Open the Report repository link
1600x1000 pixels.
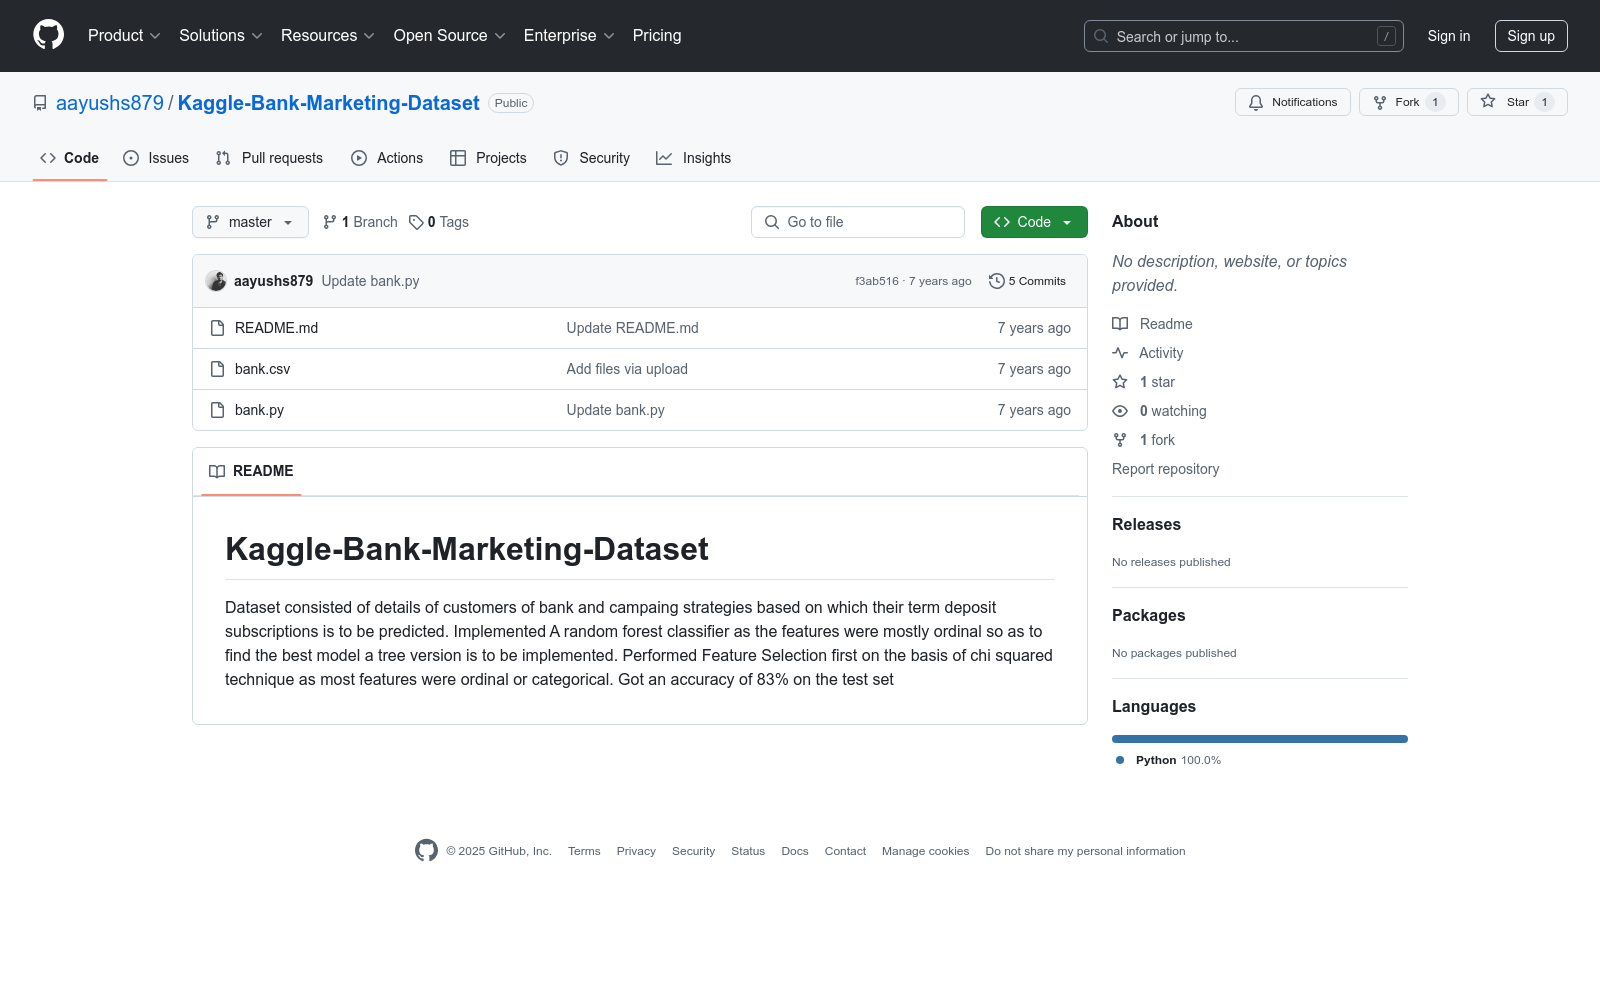tap(1165, 469)
